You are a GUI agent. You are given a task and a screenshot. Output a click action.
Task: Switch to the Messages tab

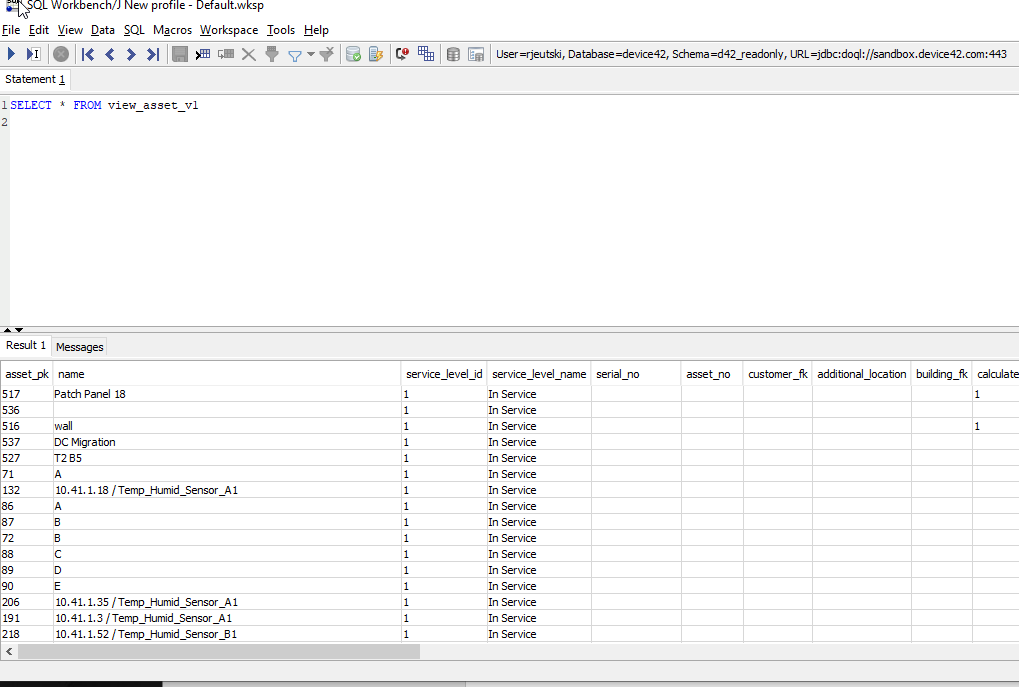(79, 347)
